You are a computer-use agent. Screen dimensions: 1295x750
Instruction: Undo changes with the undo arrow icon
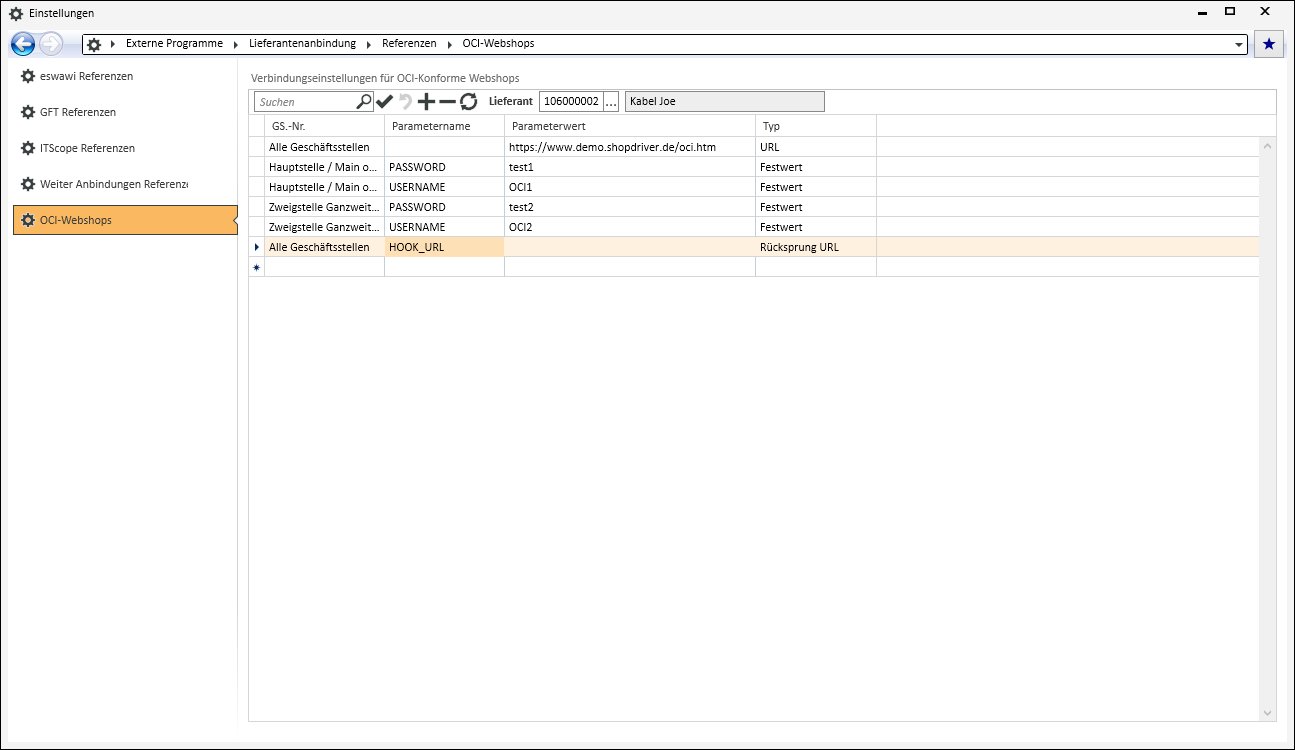point(406,101)
